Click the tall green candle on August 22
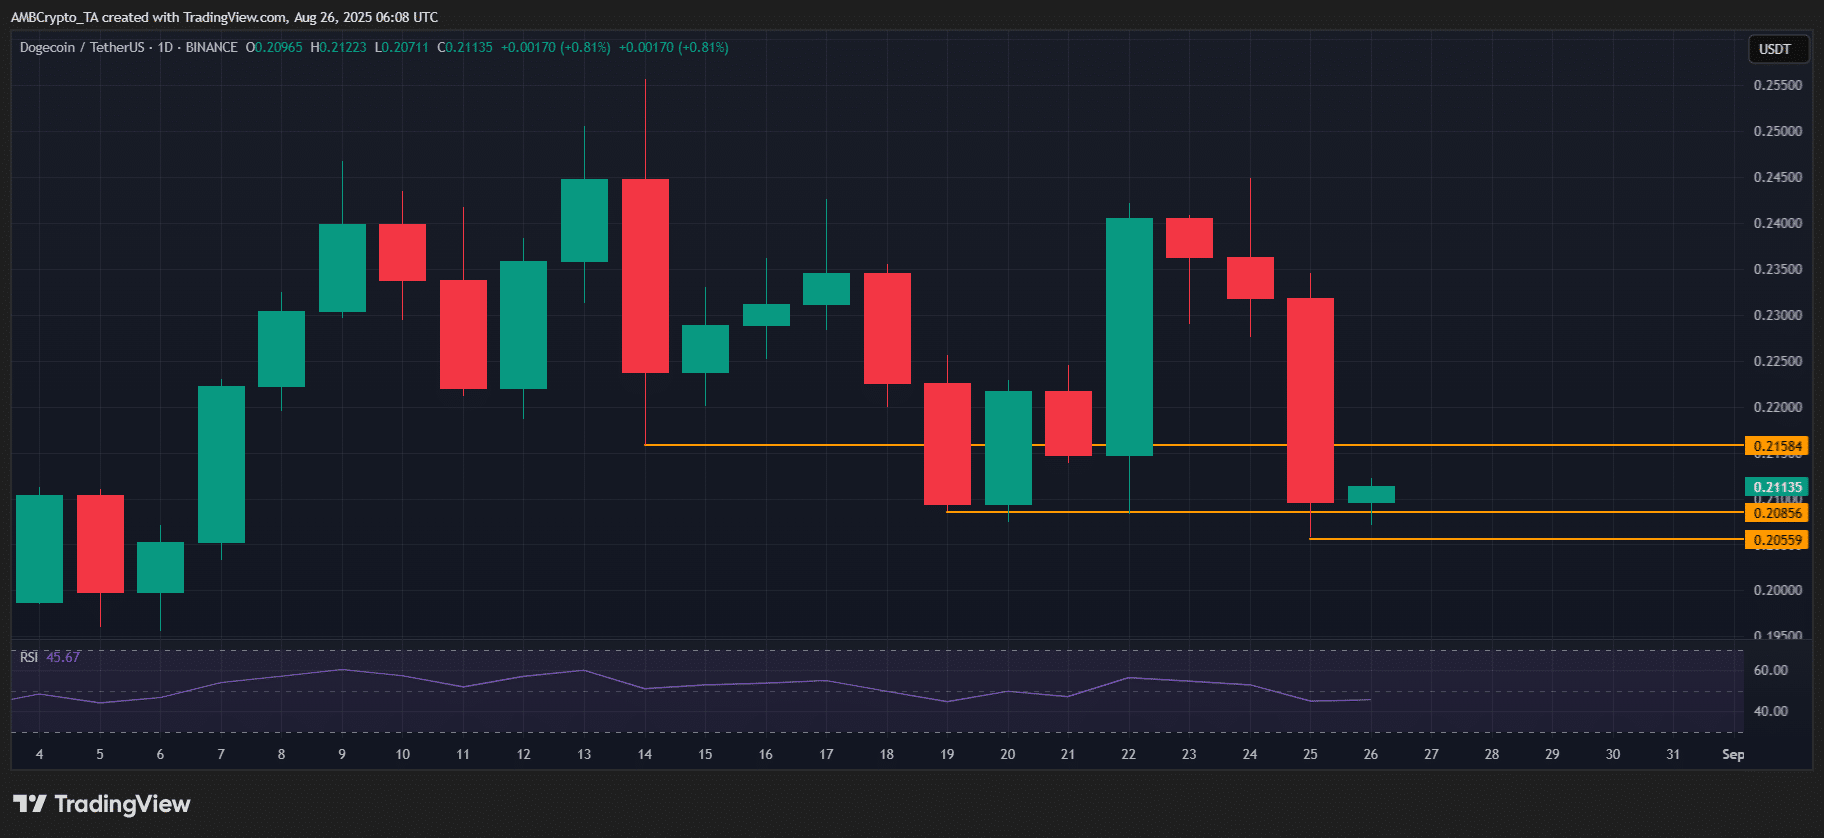1824x838 pixels. pos(1129,337)
